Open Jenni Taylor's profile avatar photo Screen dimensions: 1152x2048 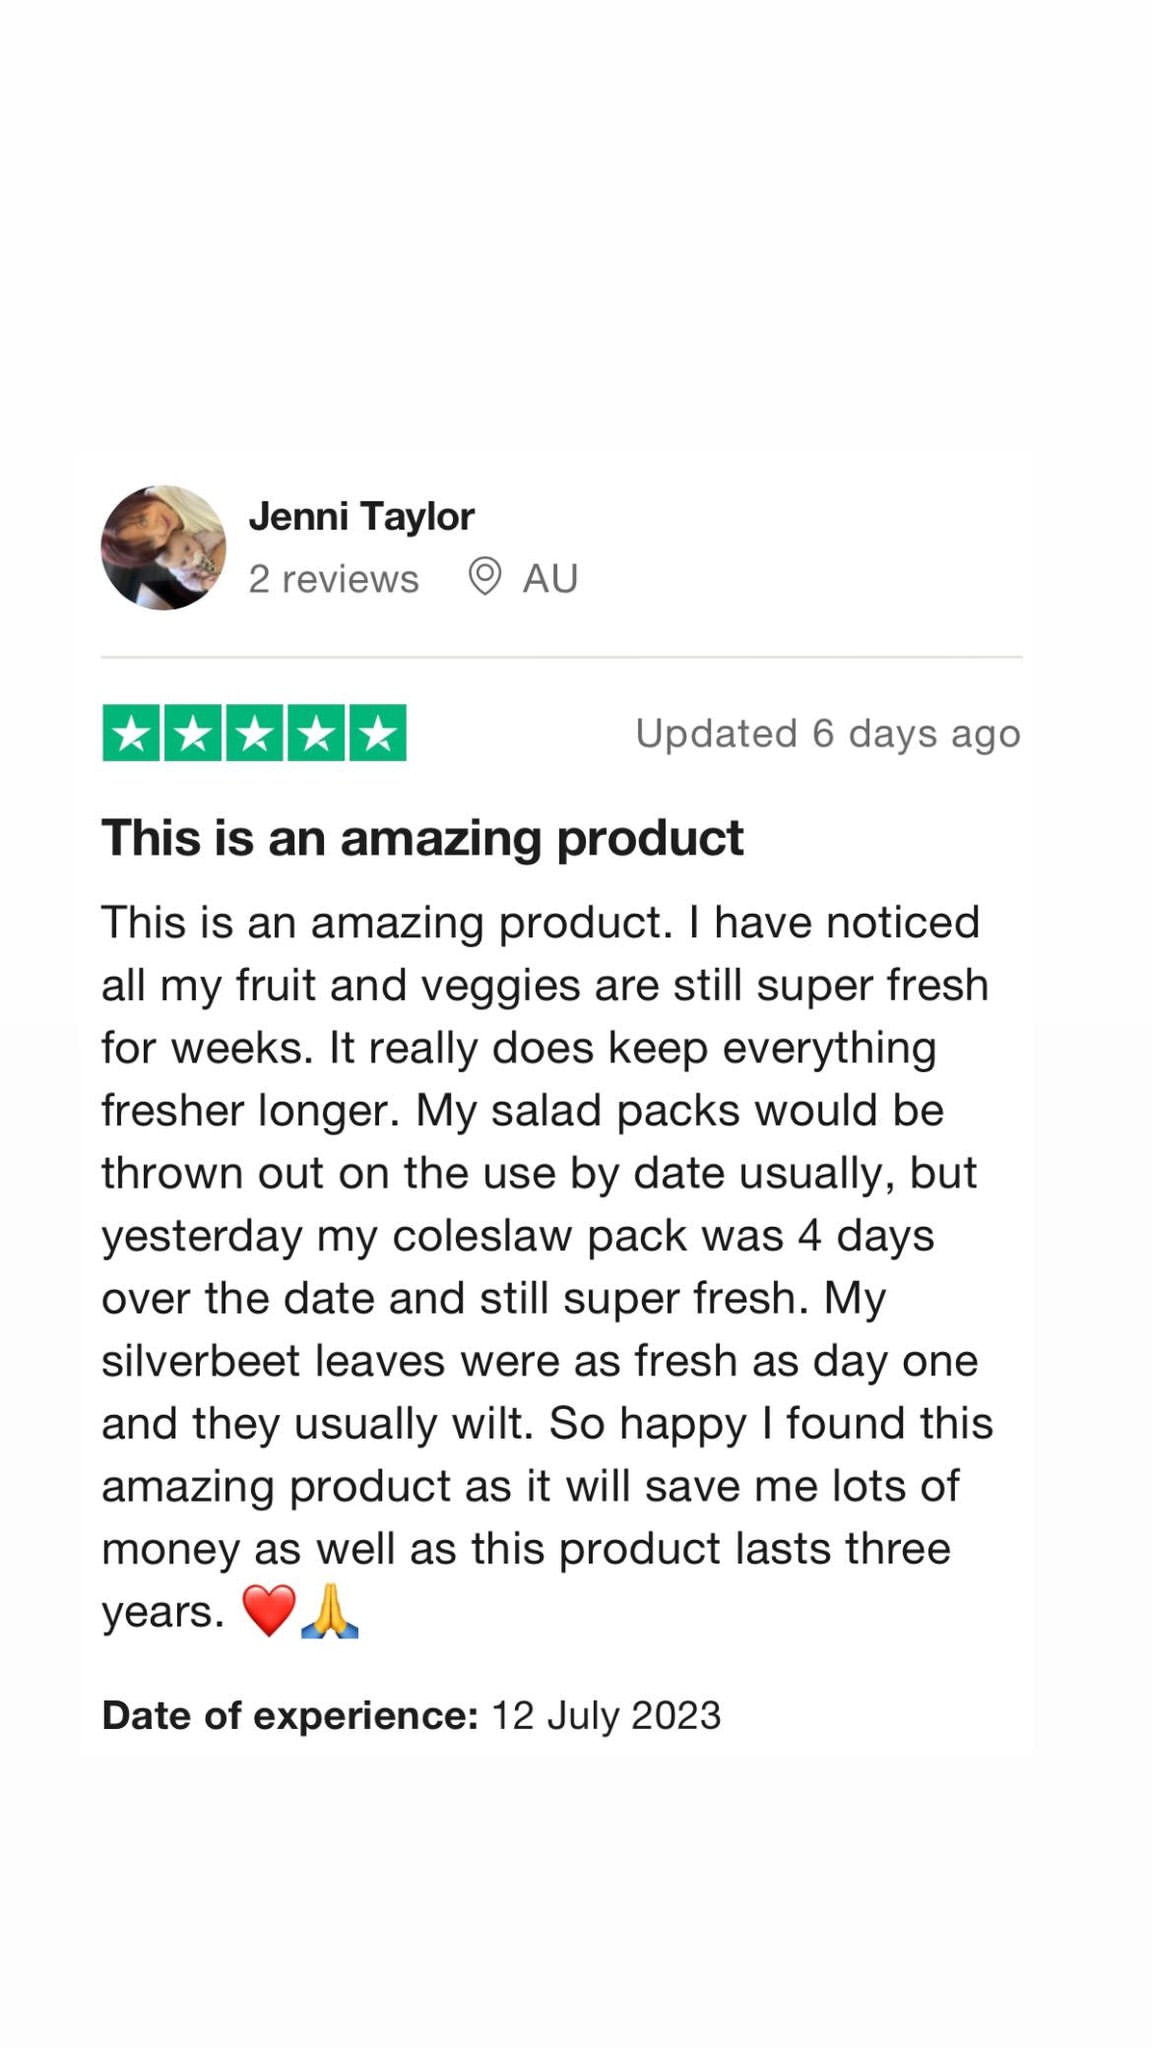163,548
